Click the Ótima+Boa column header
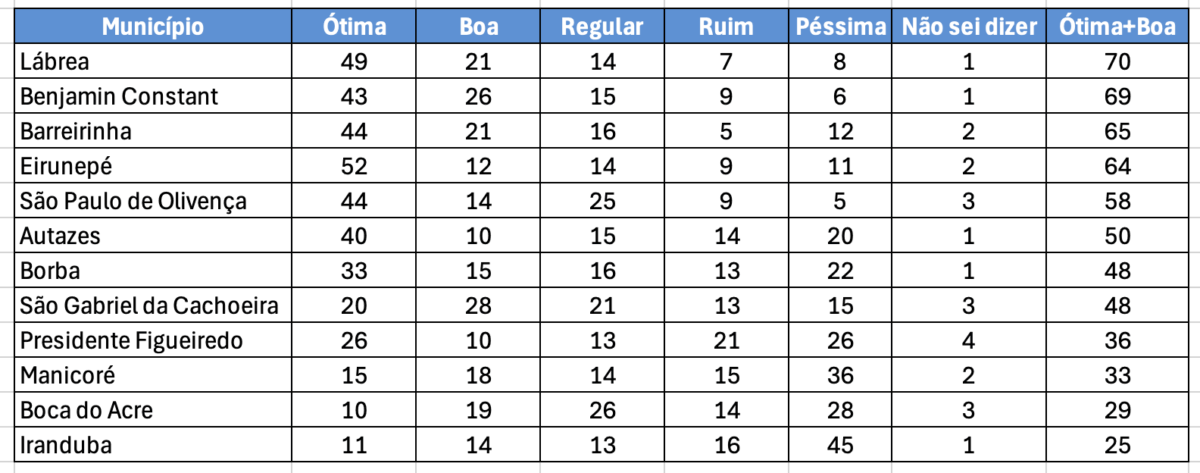Image resolution: width=1200 pixels, height=473 pixels. [x=1118, y=27]
